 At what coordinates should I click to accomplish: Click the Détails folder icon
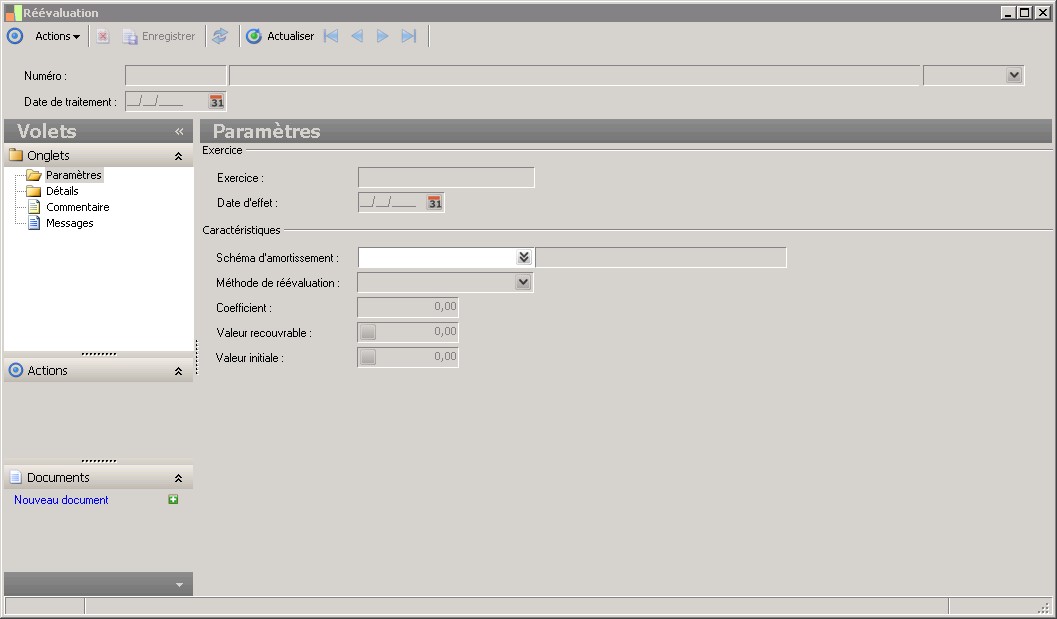pos(34,191)
